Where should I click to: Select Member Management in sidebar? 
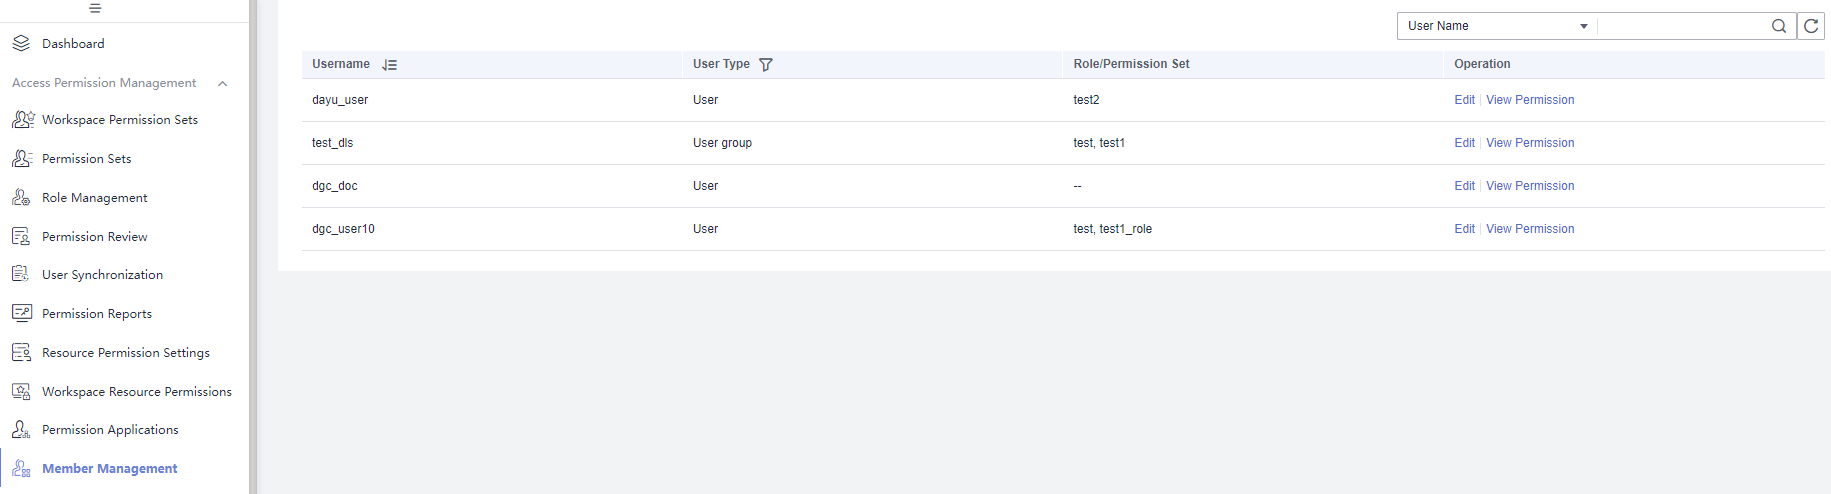[110, 469]
